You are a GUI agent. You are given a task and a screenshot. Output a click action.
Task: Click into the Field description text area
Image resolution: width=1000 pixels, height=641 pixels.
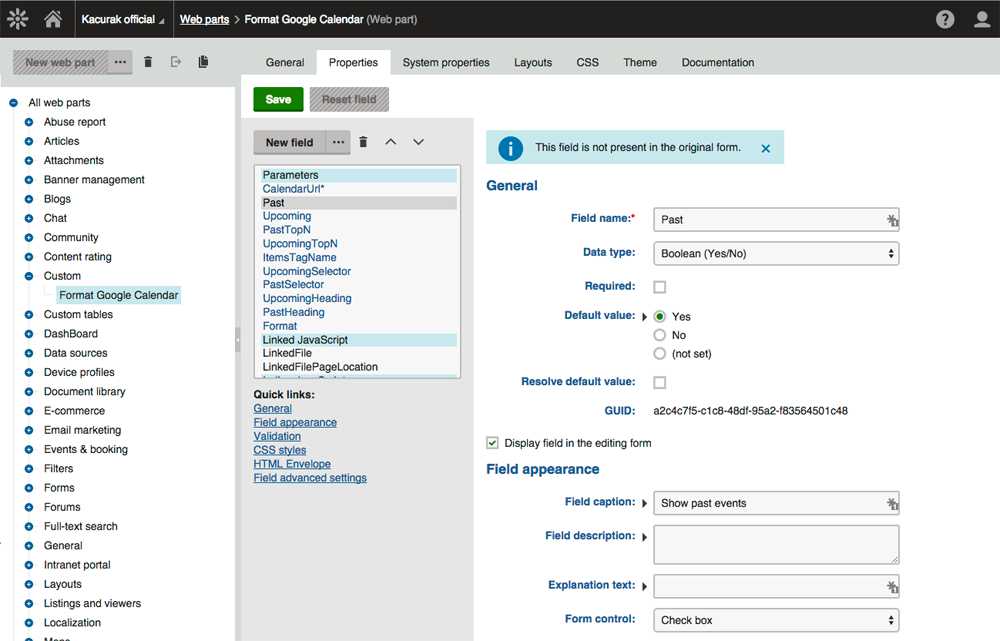coord(776,545)
